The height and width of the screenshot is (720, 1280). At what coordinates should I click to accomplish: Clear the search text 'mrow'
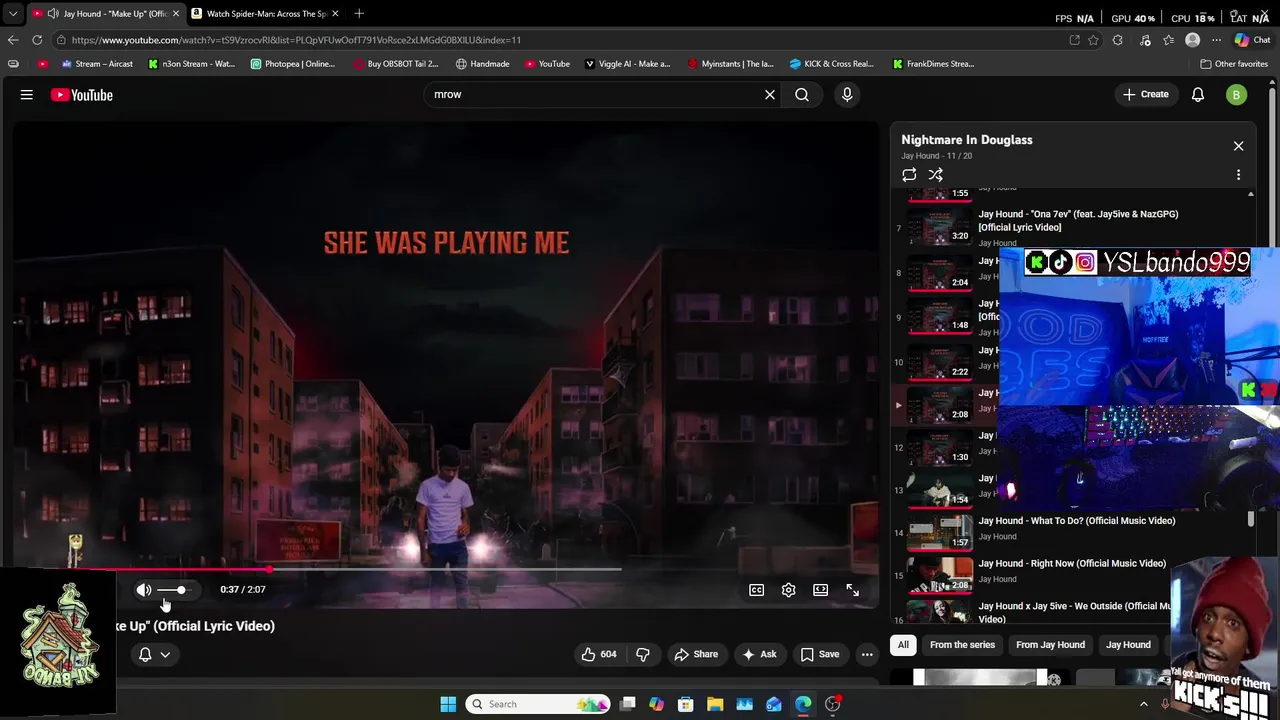click(770, 95)
